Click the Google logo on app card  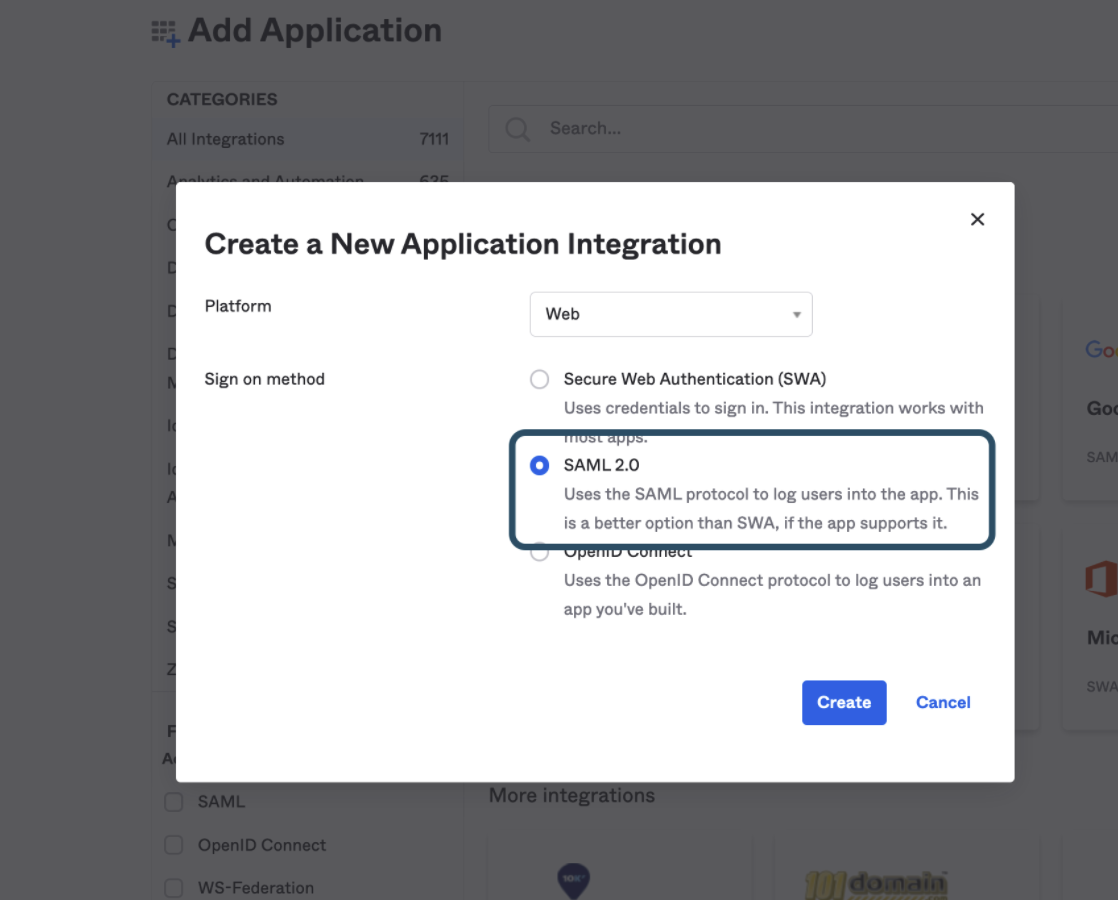[x=1100, y=349]
